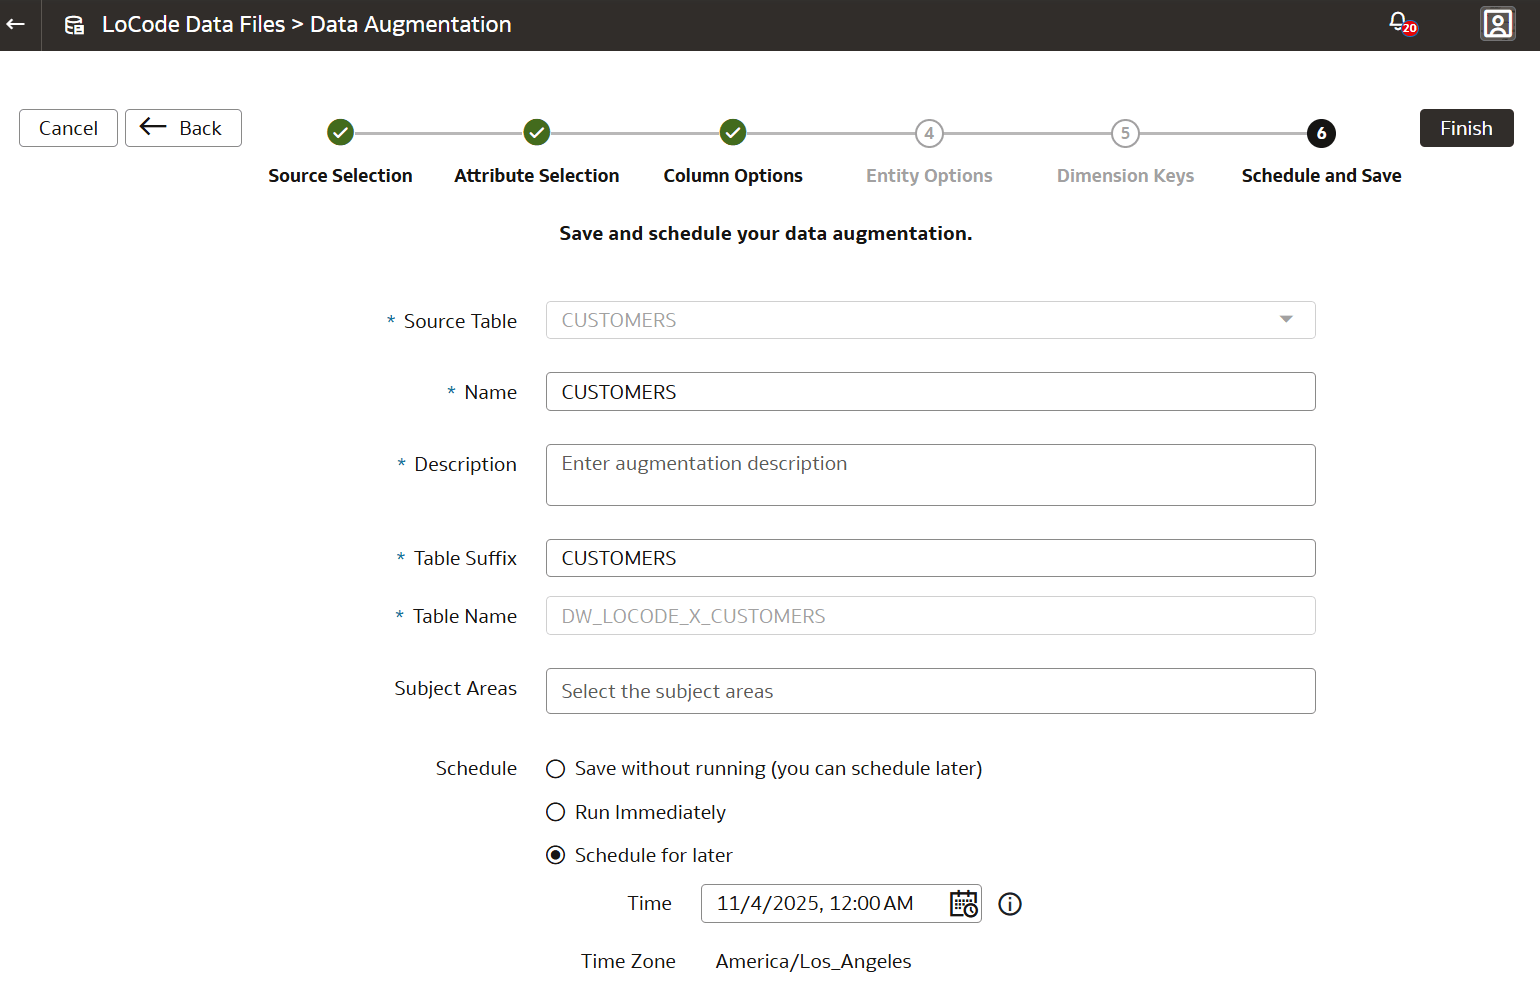Click the back arrow in the top bar

click(15, 24)
